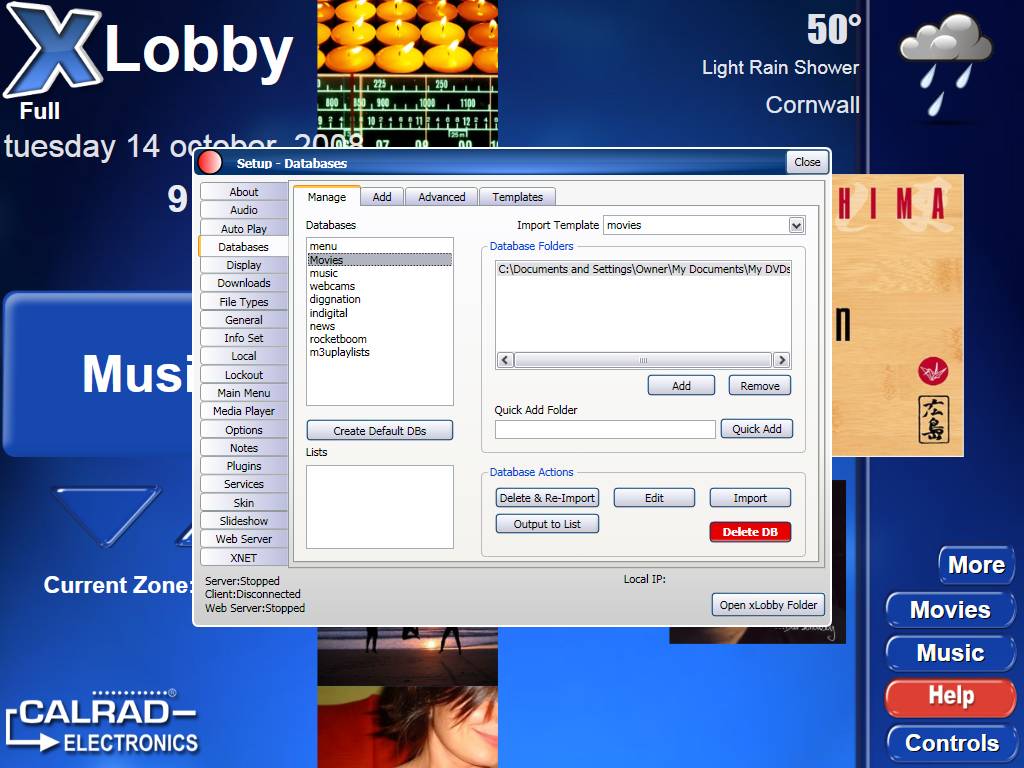This screenshot has width=1024, height=768.
Task: Click Add under Database Folders
Action: click(x=681, y=385)
